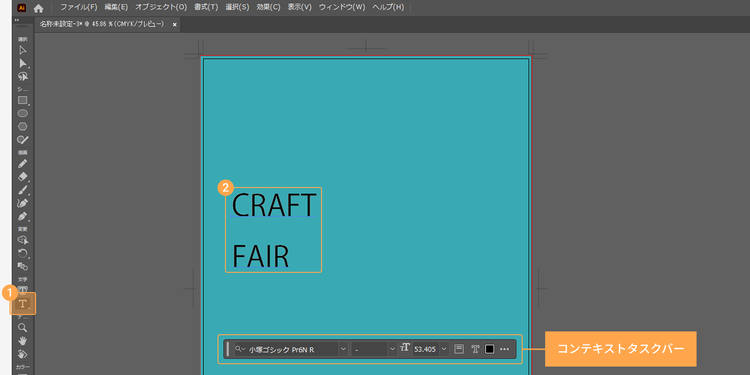Open more options (three dots) in task bar
Image resolution: width=750 pixels, height=375 pixels.
click(x=505, y=349)
